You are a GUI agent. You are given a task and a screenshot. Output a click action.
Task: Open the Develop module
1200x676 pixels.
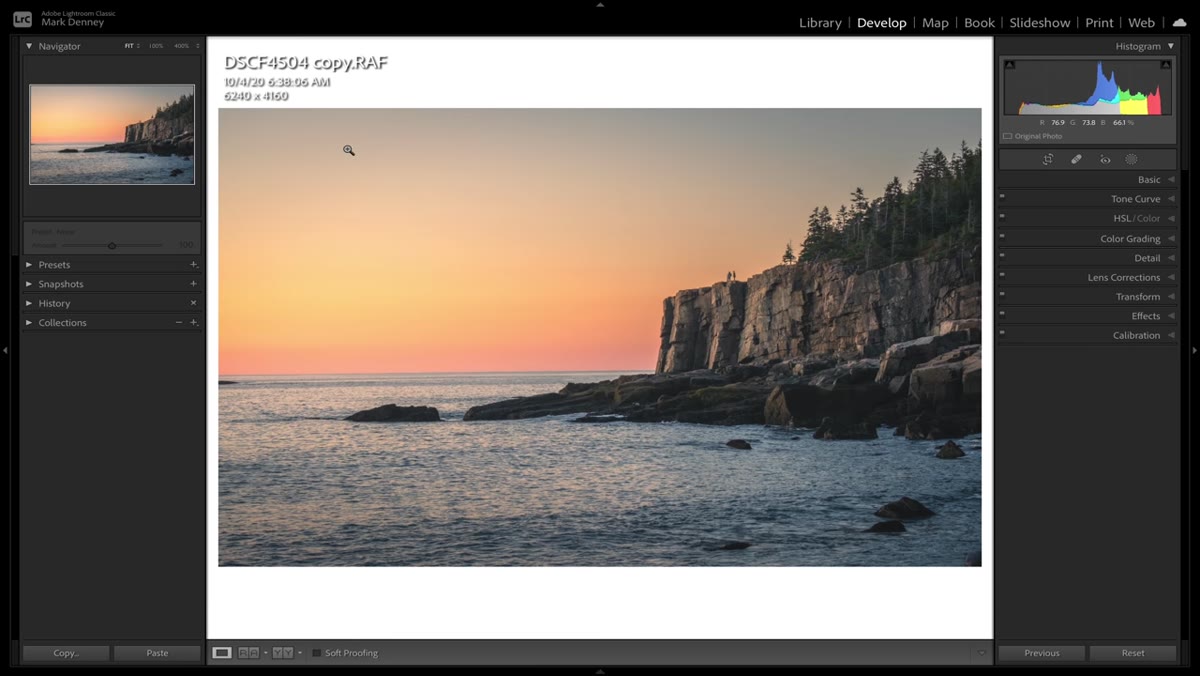click(882, 22)
